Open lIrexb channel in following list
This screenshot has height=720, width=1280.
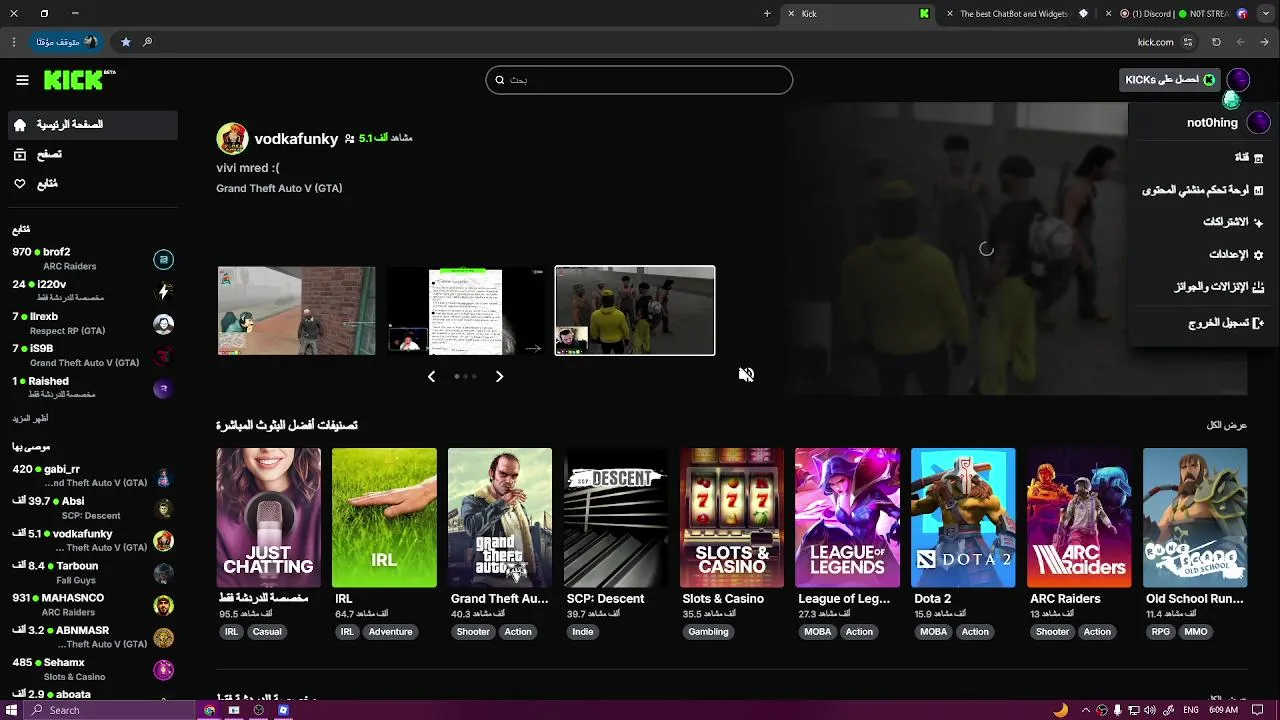click(92, 323)
